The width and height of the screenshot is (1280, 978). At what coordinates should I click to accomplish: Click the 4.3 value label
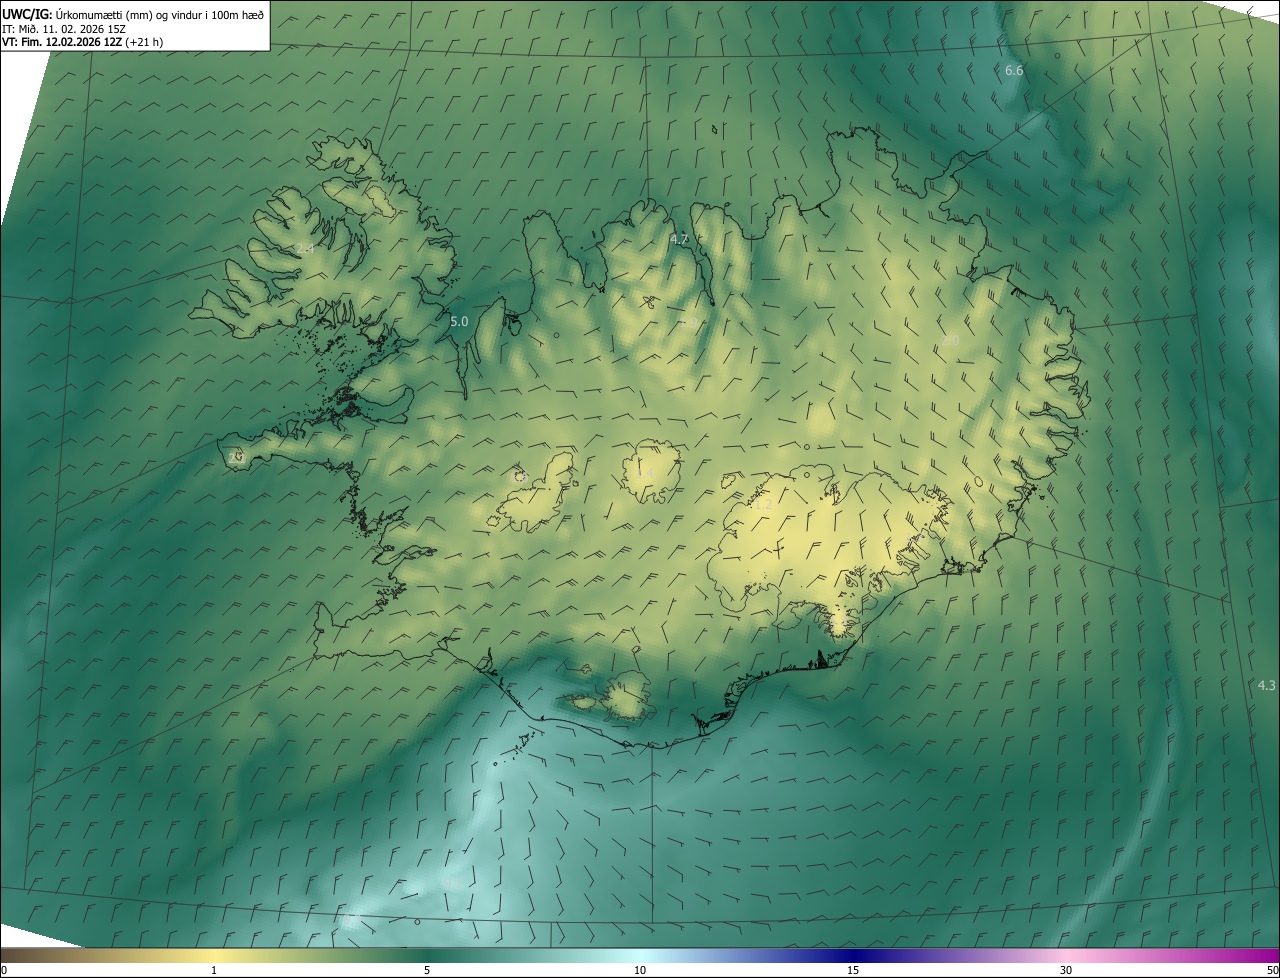click(x=1266, y=685)
